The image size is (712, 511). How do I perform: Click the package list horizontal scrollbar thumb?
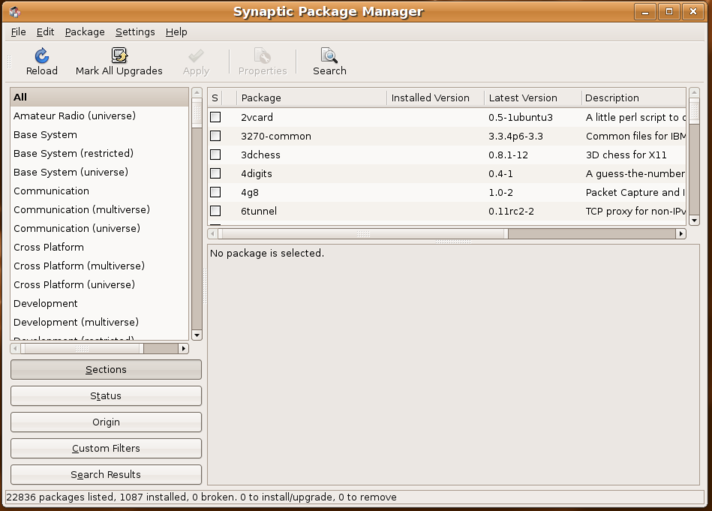coord(363,233)
